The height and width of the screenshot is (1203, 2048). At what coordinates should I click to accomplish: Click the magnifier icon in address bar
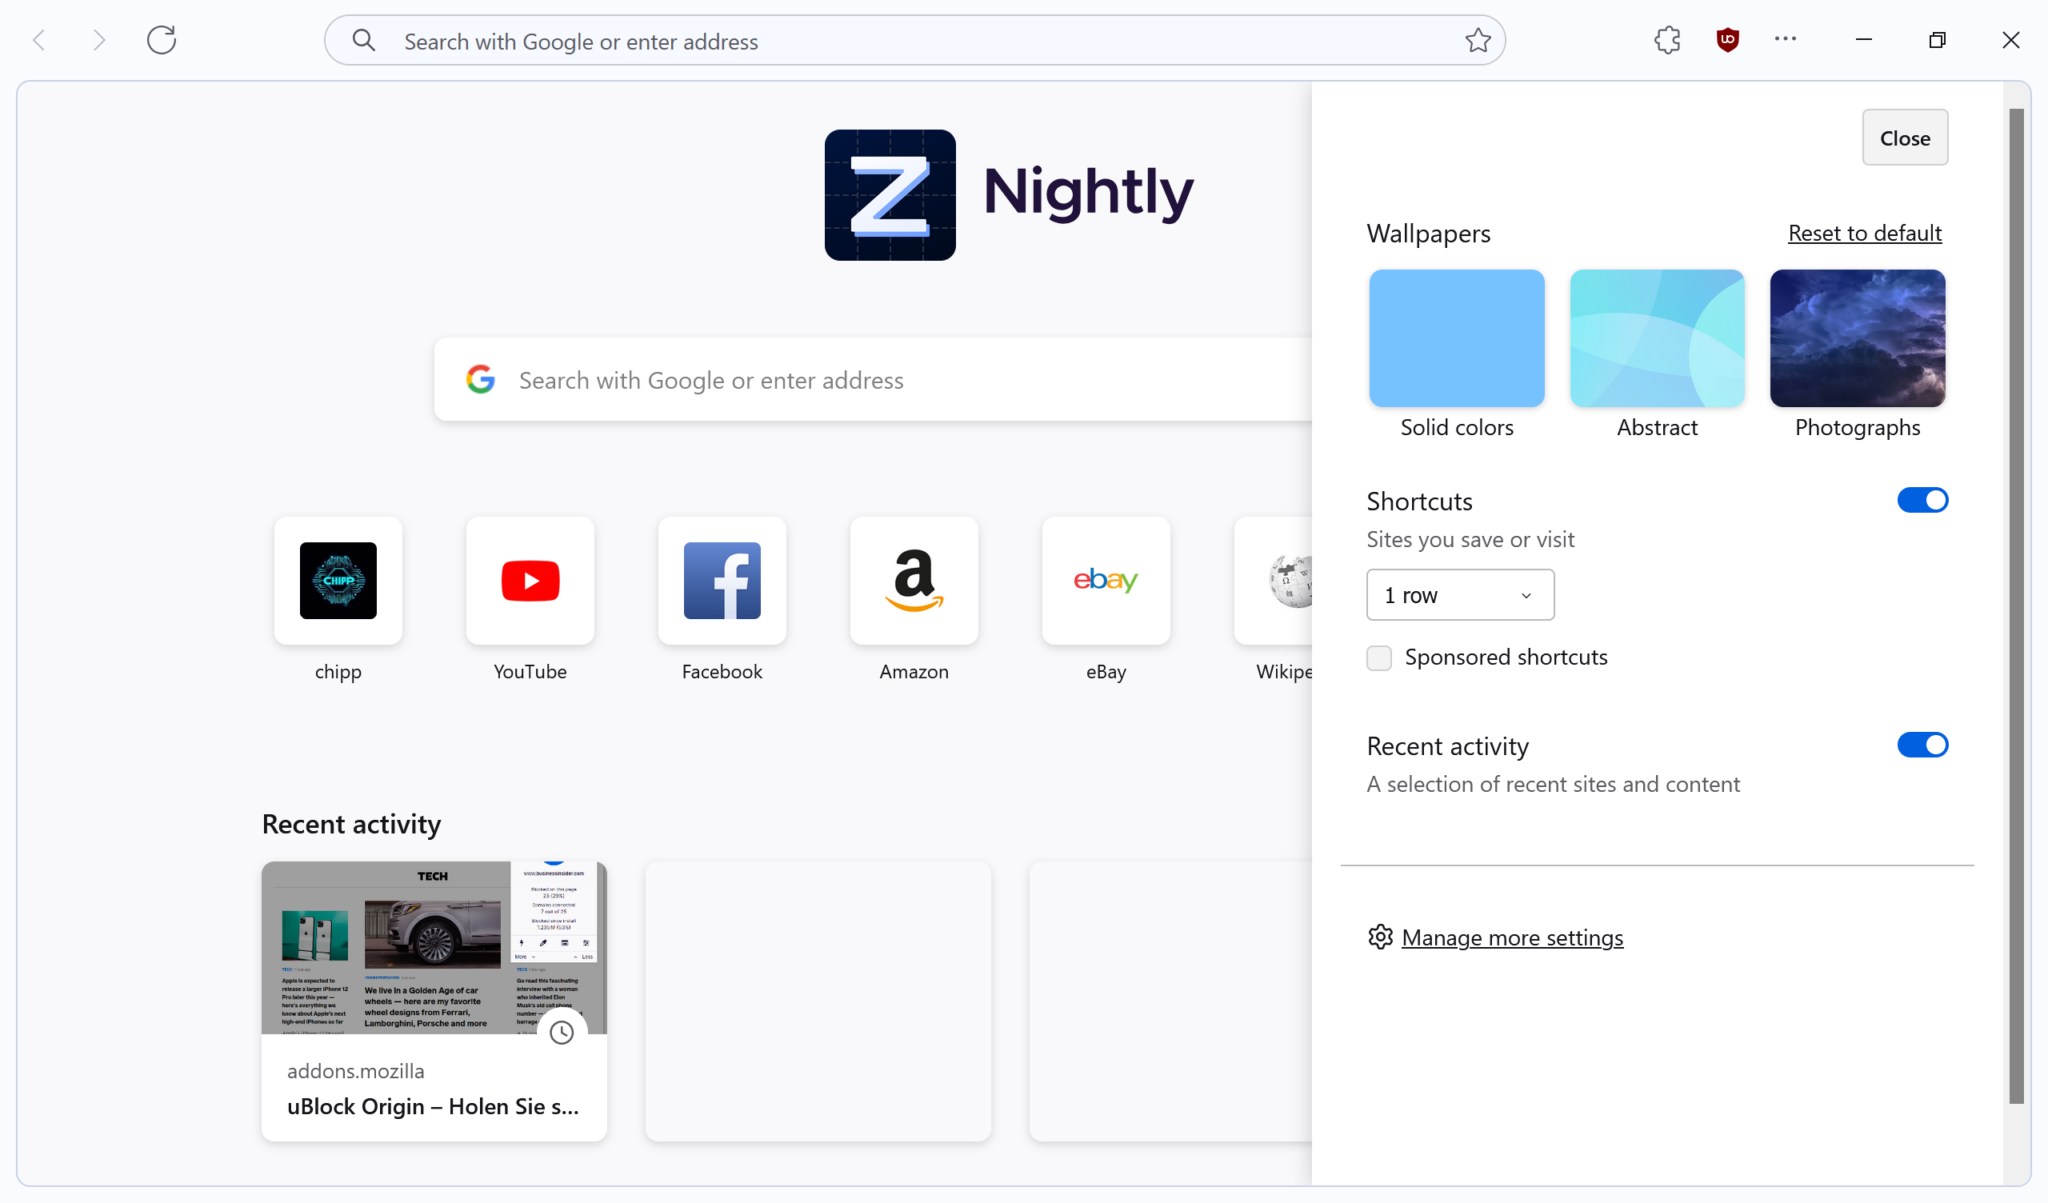364,41
